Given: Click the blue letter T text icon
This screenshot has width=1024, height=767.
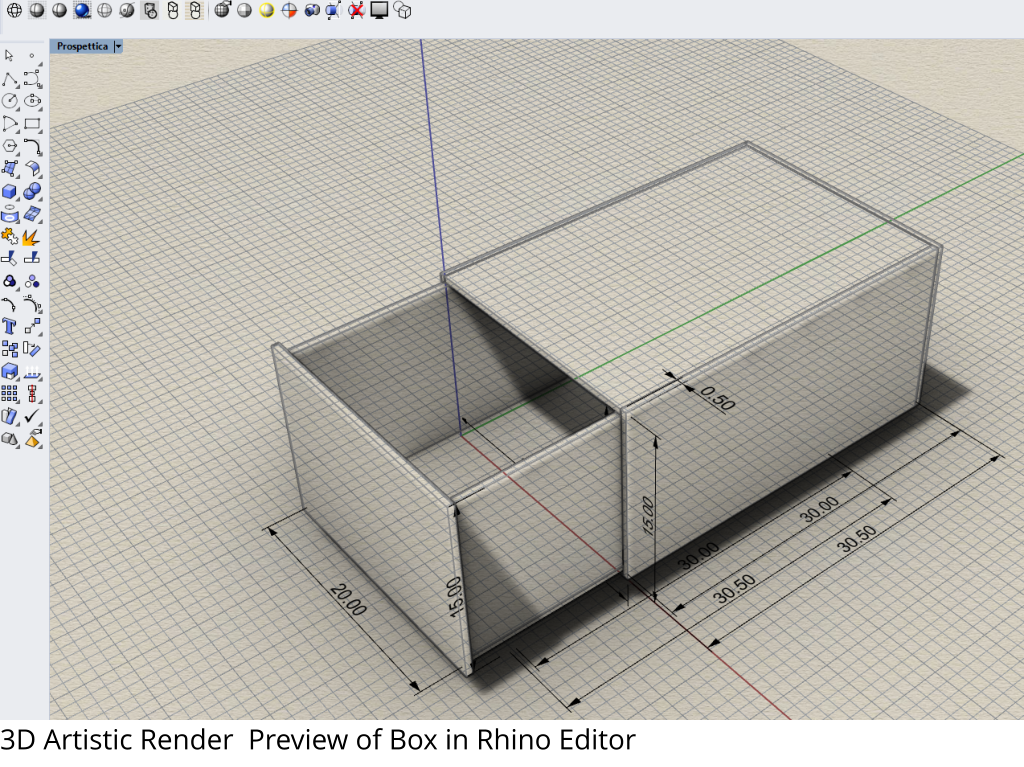Looking at the screenshot, I should coord(9,326).
